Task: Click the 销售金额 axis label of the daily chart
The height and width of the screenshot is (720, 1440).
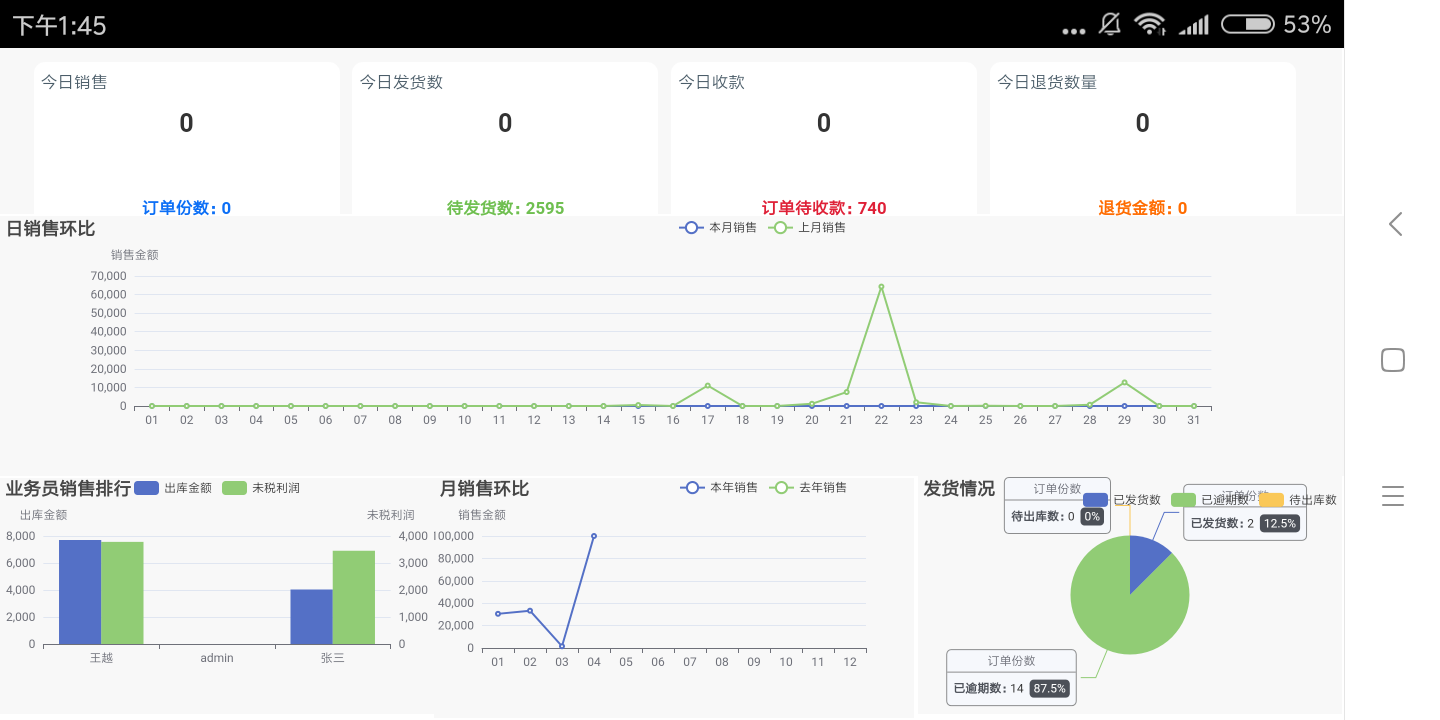Action: (x=134, y=255)
